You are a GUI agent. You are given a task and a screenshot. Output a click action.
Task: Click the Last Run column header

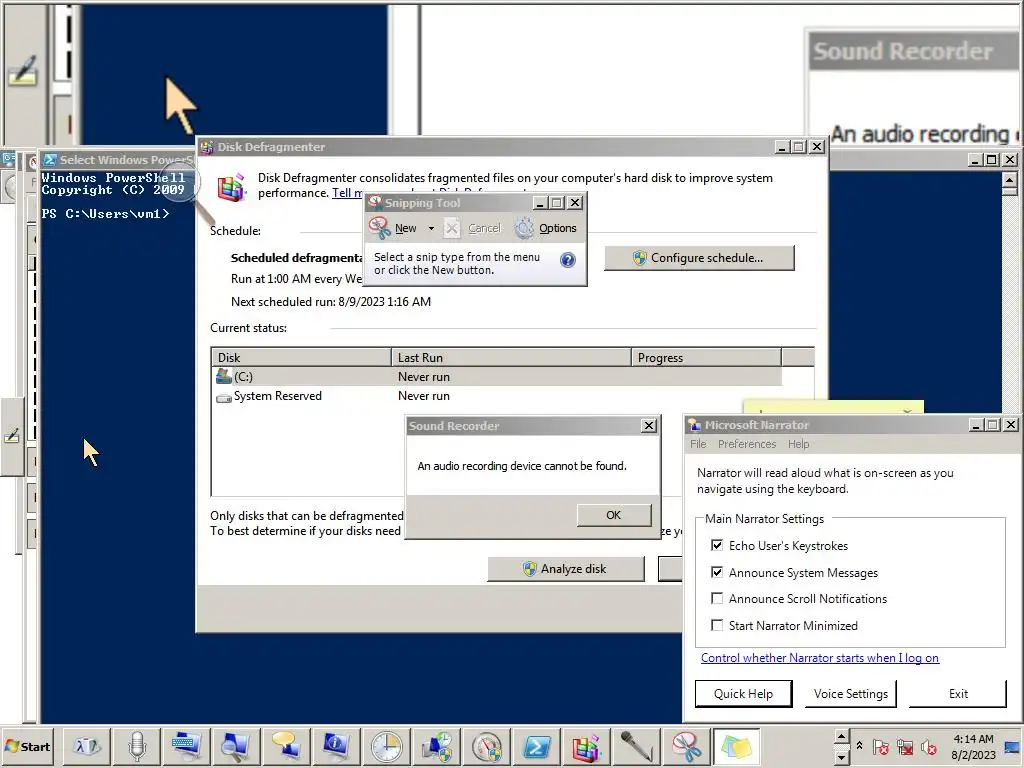[511, 357]
